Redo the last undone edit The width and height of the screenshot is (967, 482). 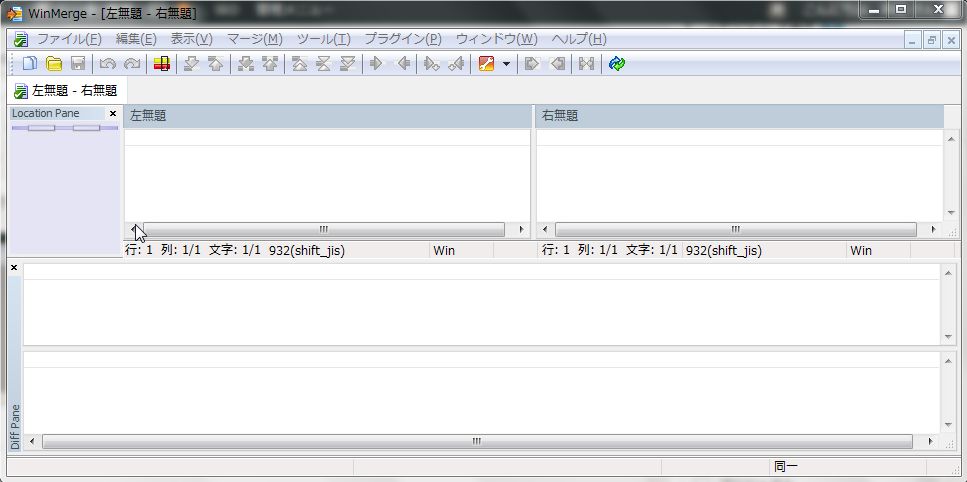point(132,63)
